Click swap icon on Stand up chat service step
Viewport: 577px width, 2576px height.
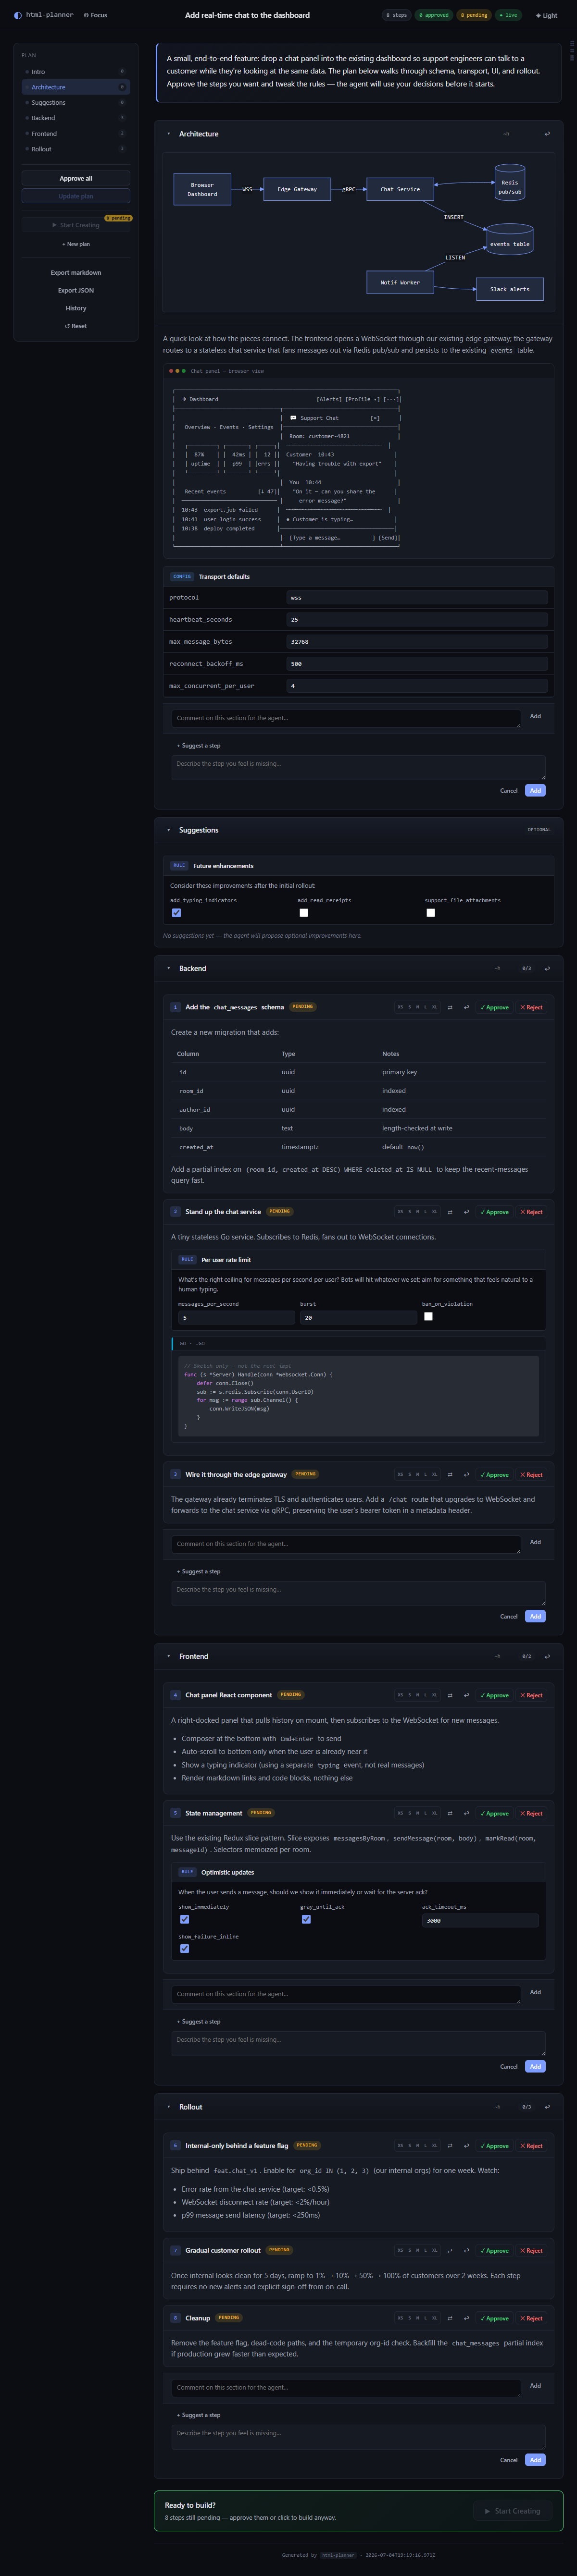[x=450, y=1212]
